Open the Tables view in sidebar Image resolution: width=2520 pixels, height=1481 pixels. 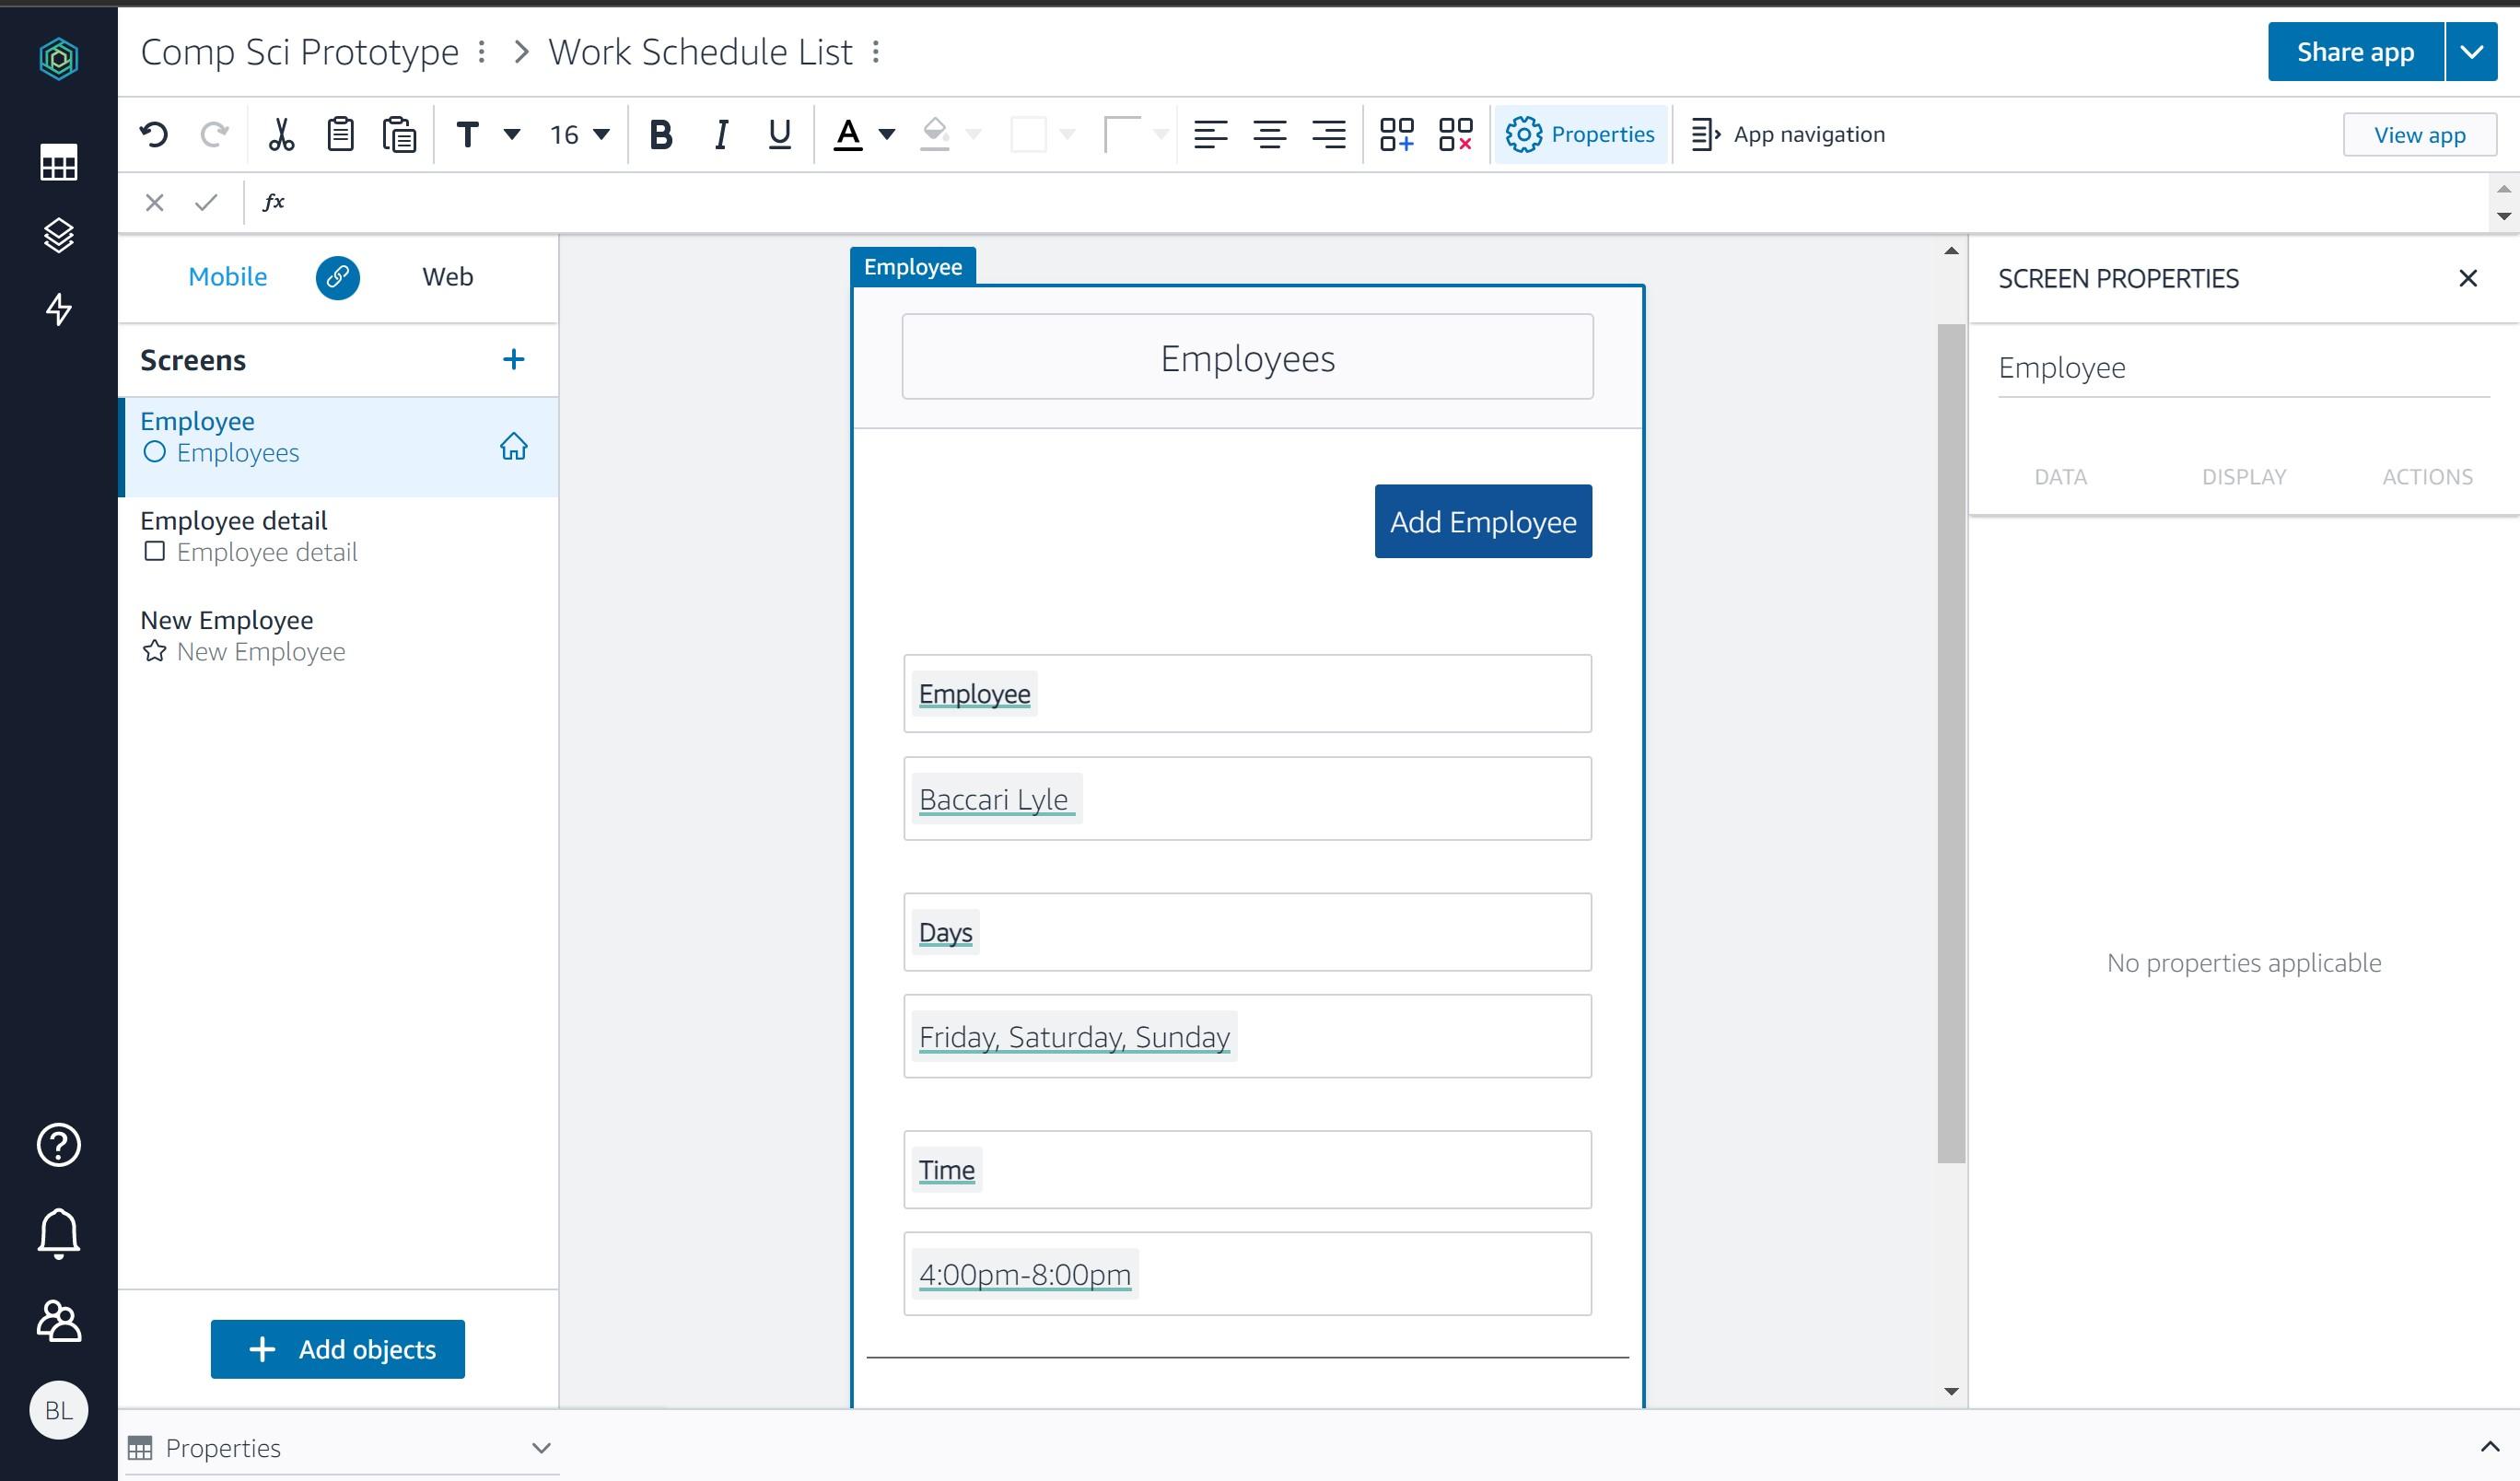(x=58, y=162)
